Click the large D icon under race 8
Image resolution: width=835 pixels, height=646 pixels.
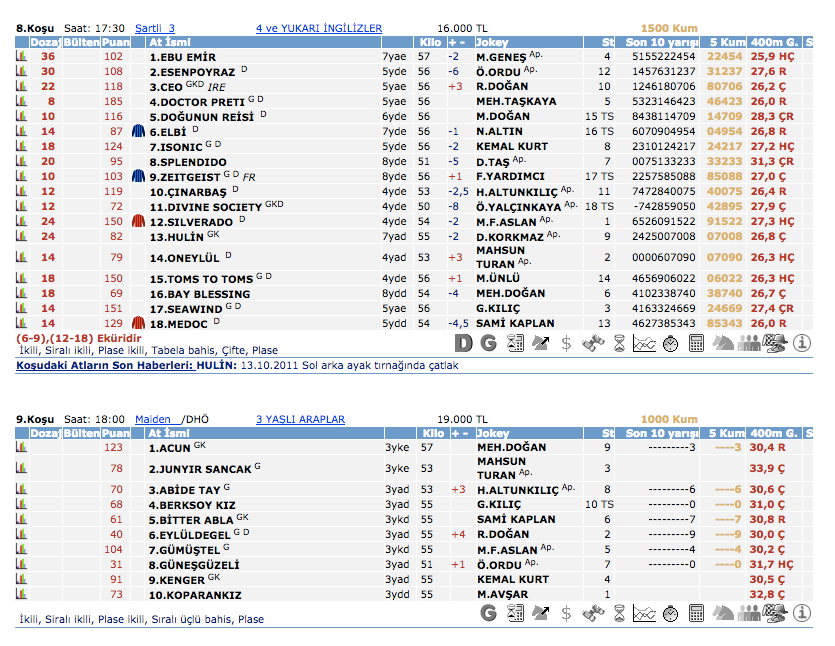click(463, 343)
